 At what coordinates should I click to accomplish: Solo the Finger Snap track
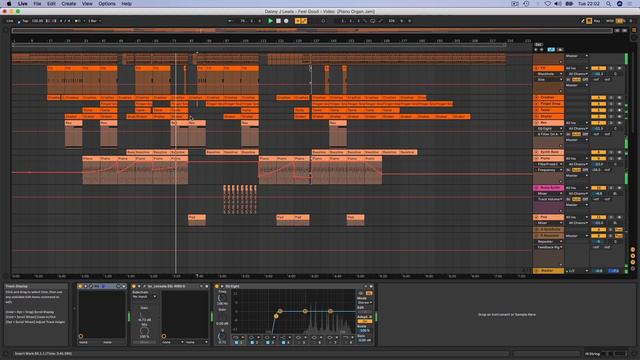pyautogui.click(x=611, y=104)
